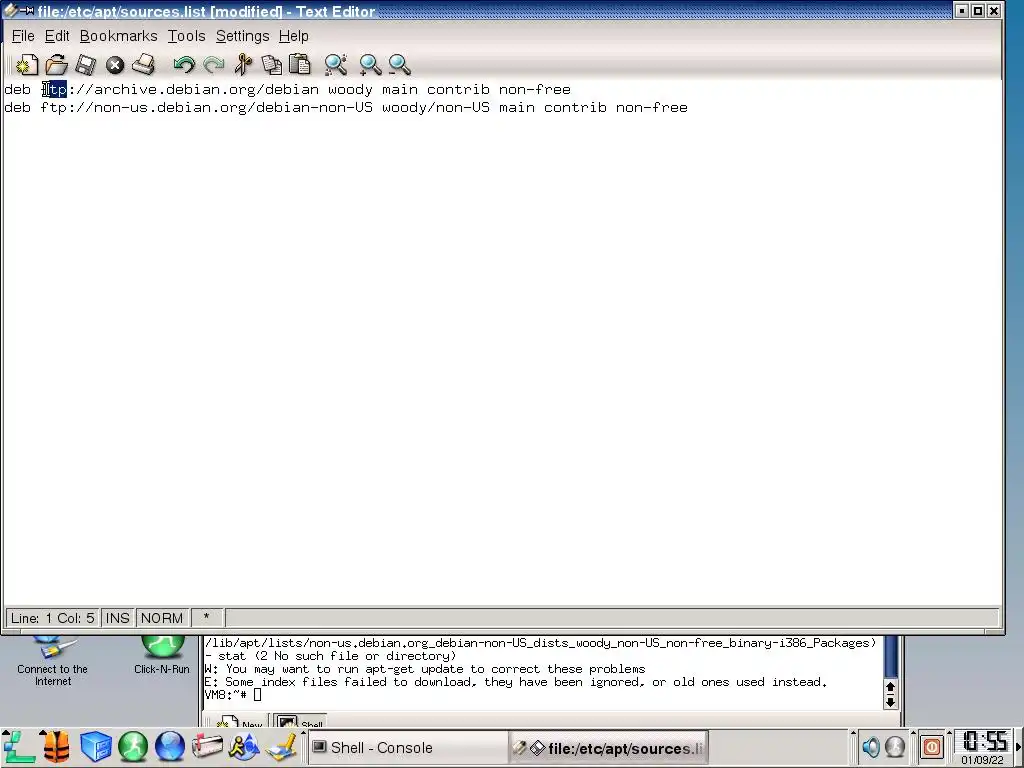Click the speaker volume tray icon
The height and width of the screenshot is (768, 1024).
pyautogui.click(x=871, y=746)
